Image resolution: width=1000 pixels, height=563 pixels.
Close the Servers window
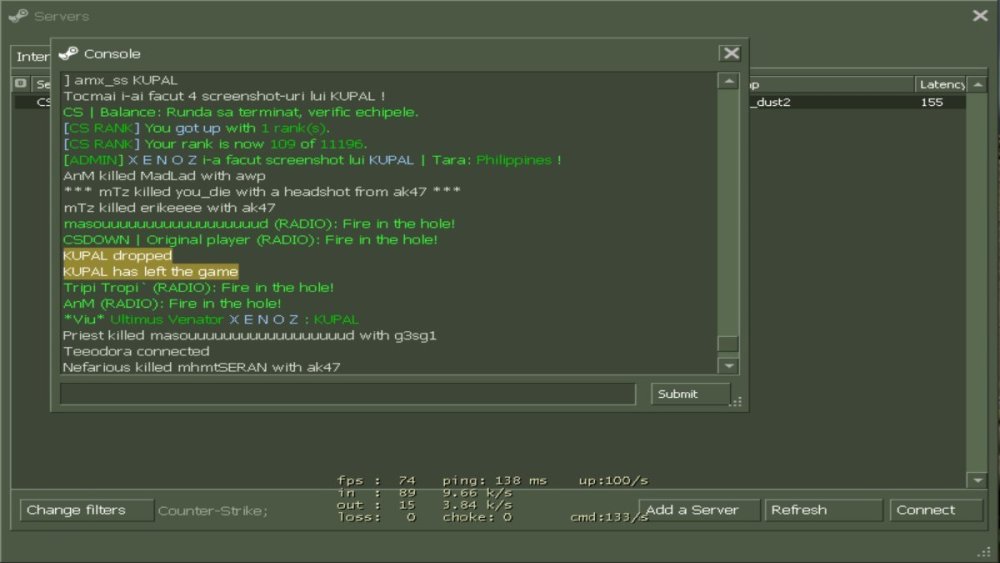click(x=980, y=15)
